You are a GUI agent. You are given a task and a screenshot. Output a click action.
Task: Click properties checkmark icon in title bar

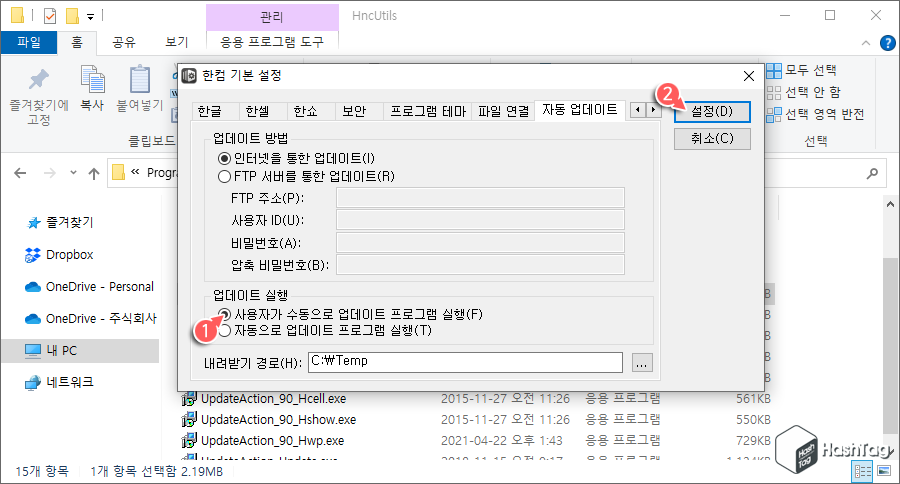coord(50,16)
